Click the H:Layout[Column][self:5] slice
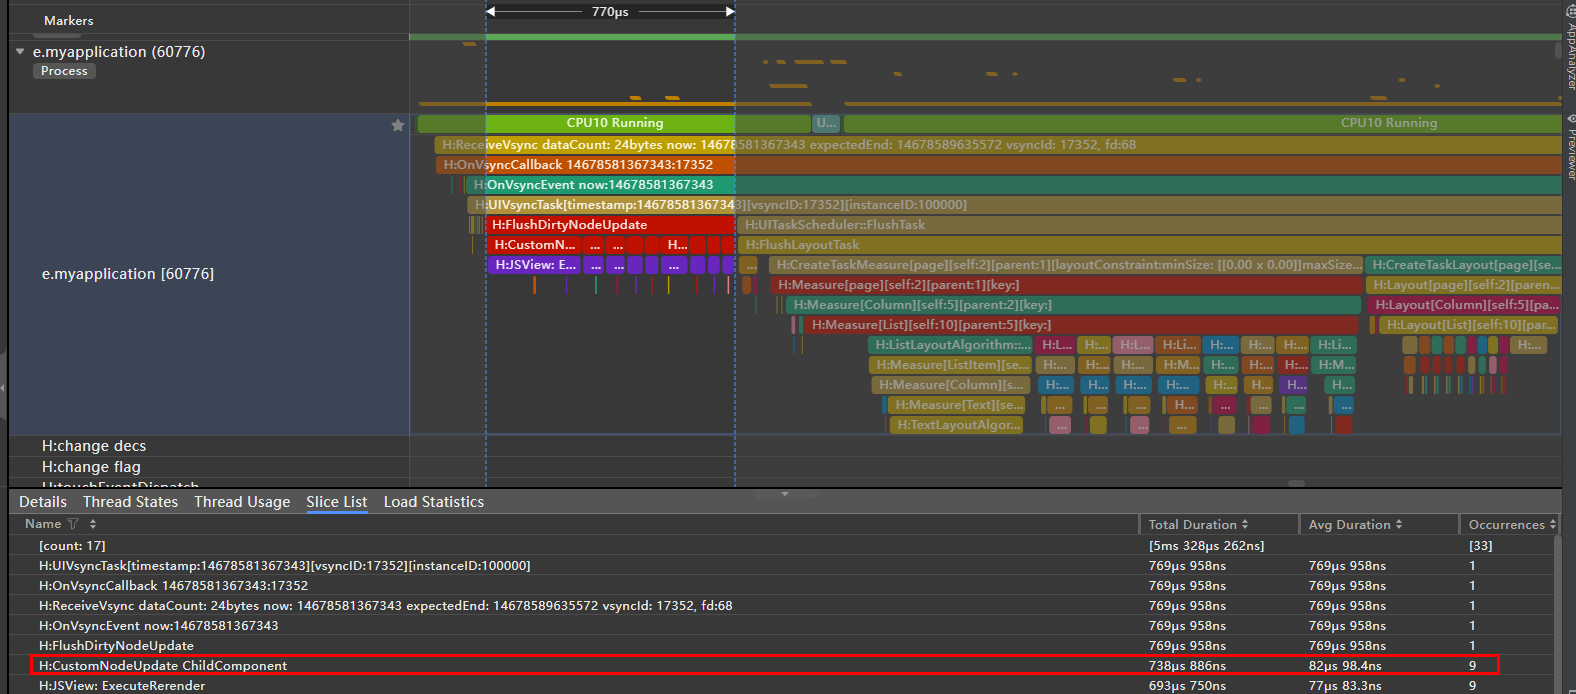Image resolution: width=1576 pixels, height=694 pixels. pos(1464,305)
